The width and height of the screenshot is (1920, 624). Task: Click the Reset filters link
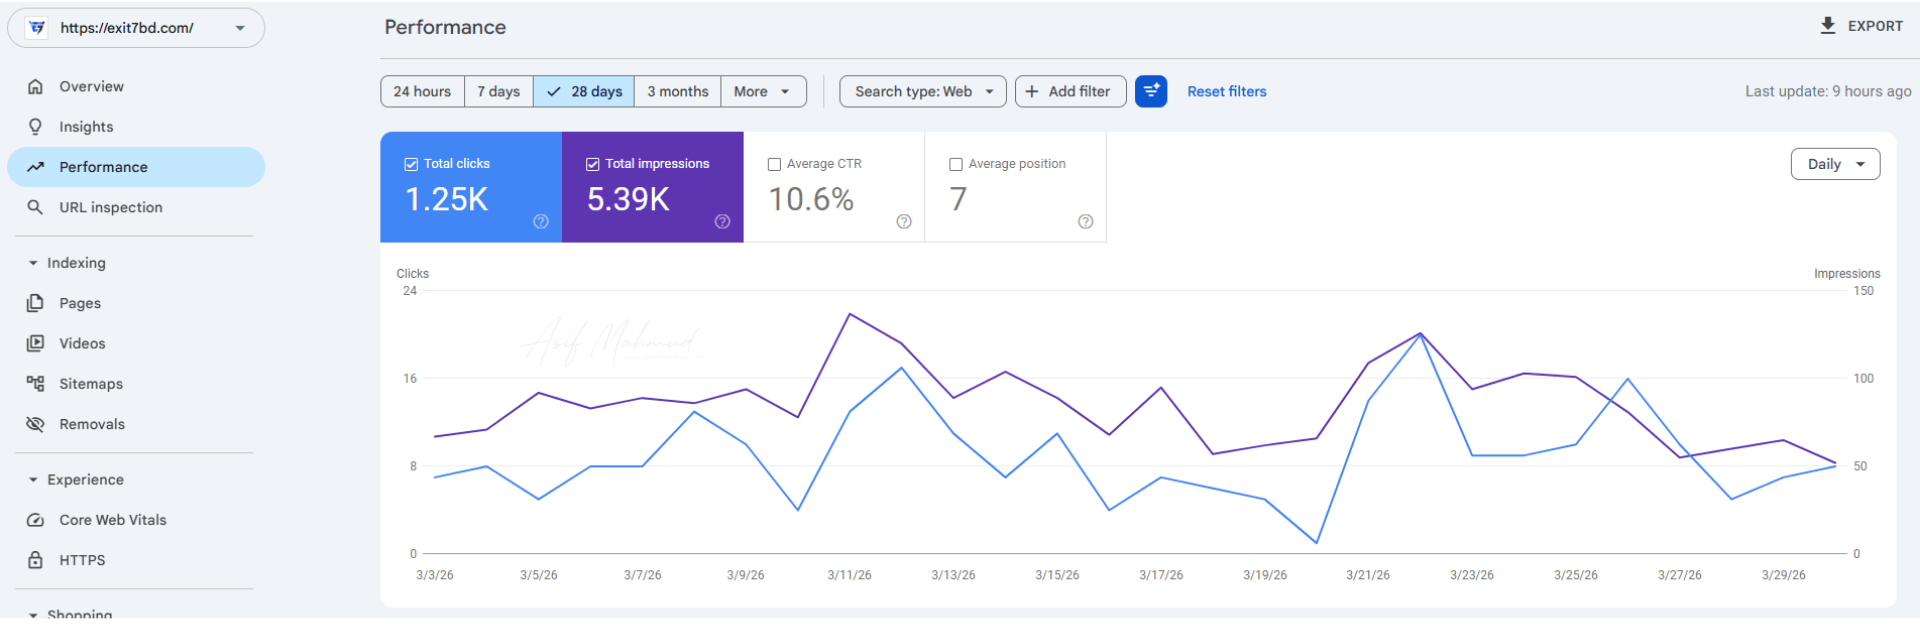pos(1226,91)
